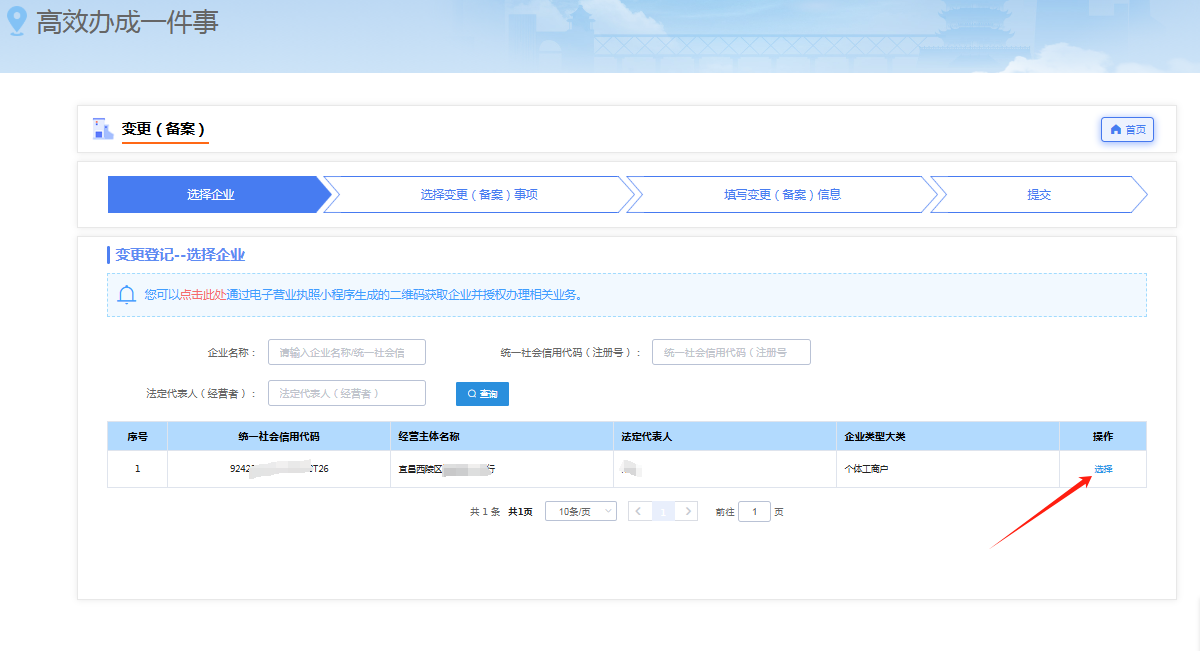Click the 前往 page number box
1200x651 pixels.
pos(754,511)
